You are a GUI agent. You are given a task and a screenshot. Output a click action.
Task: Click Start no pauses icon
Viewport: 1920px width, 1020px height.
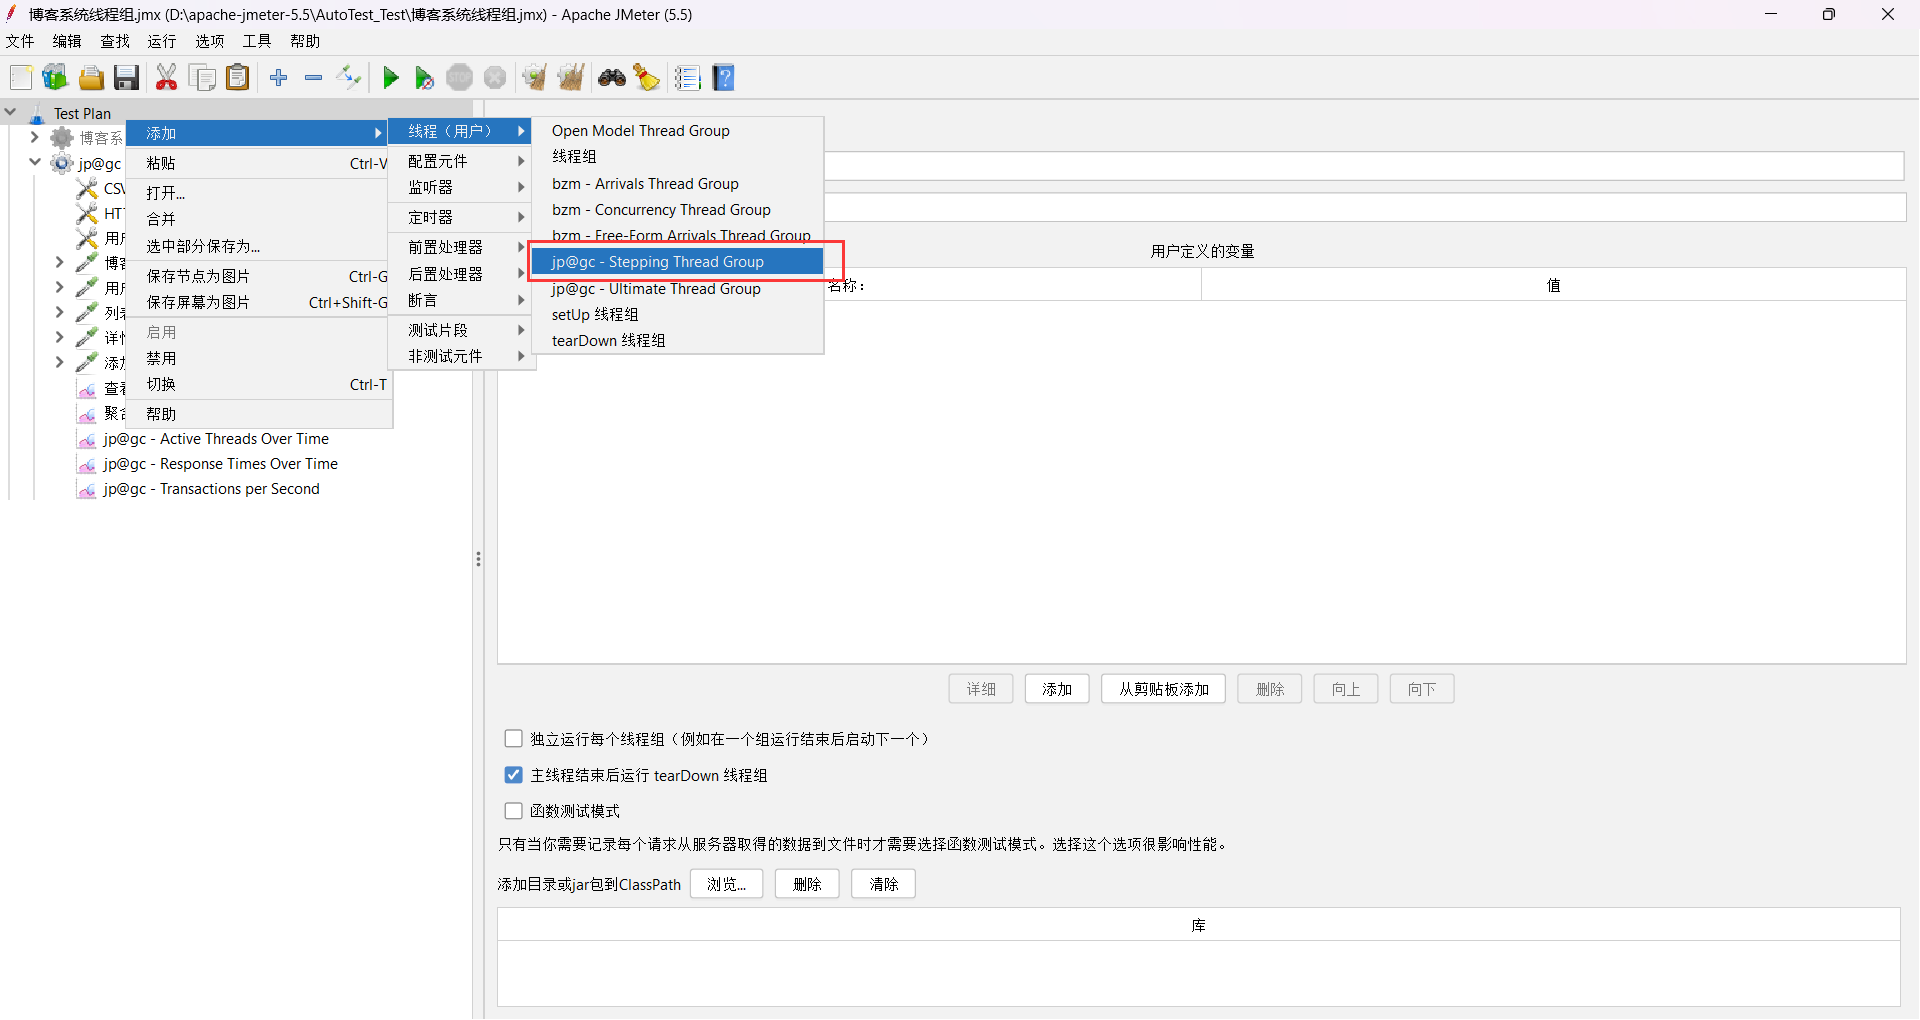(x=424, y=78)
